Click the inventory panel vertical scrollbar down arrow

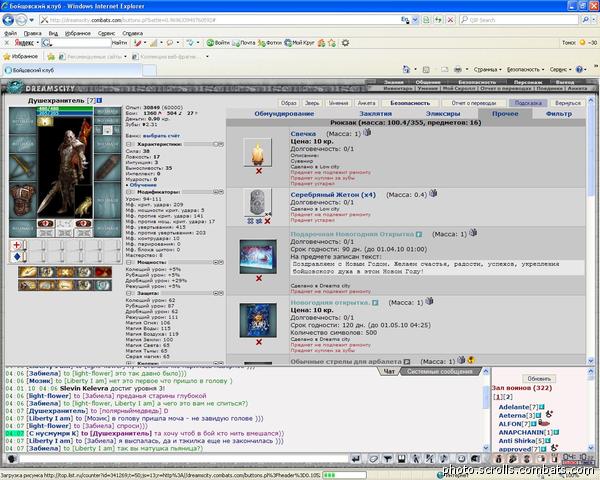[x=590, y=361]
